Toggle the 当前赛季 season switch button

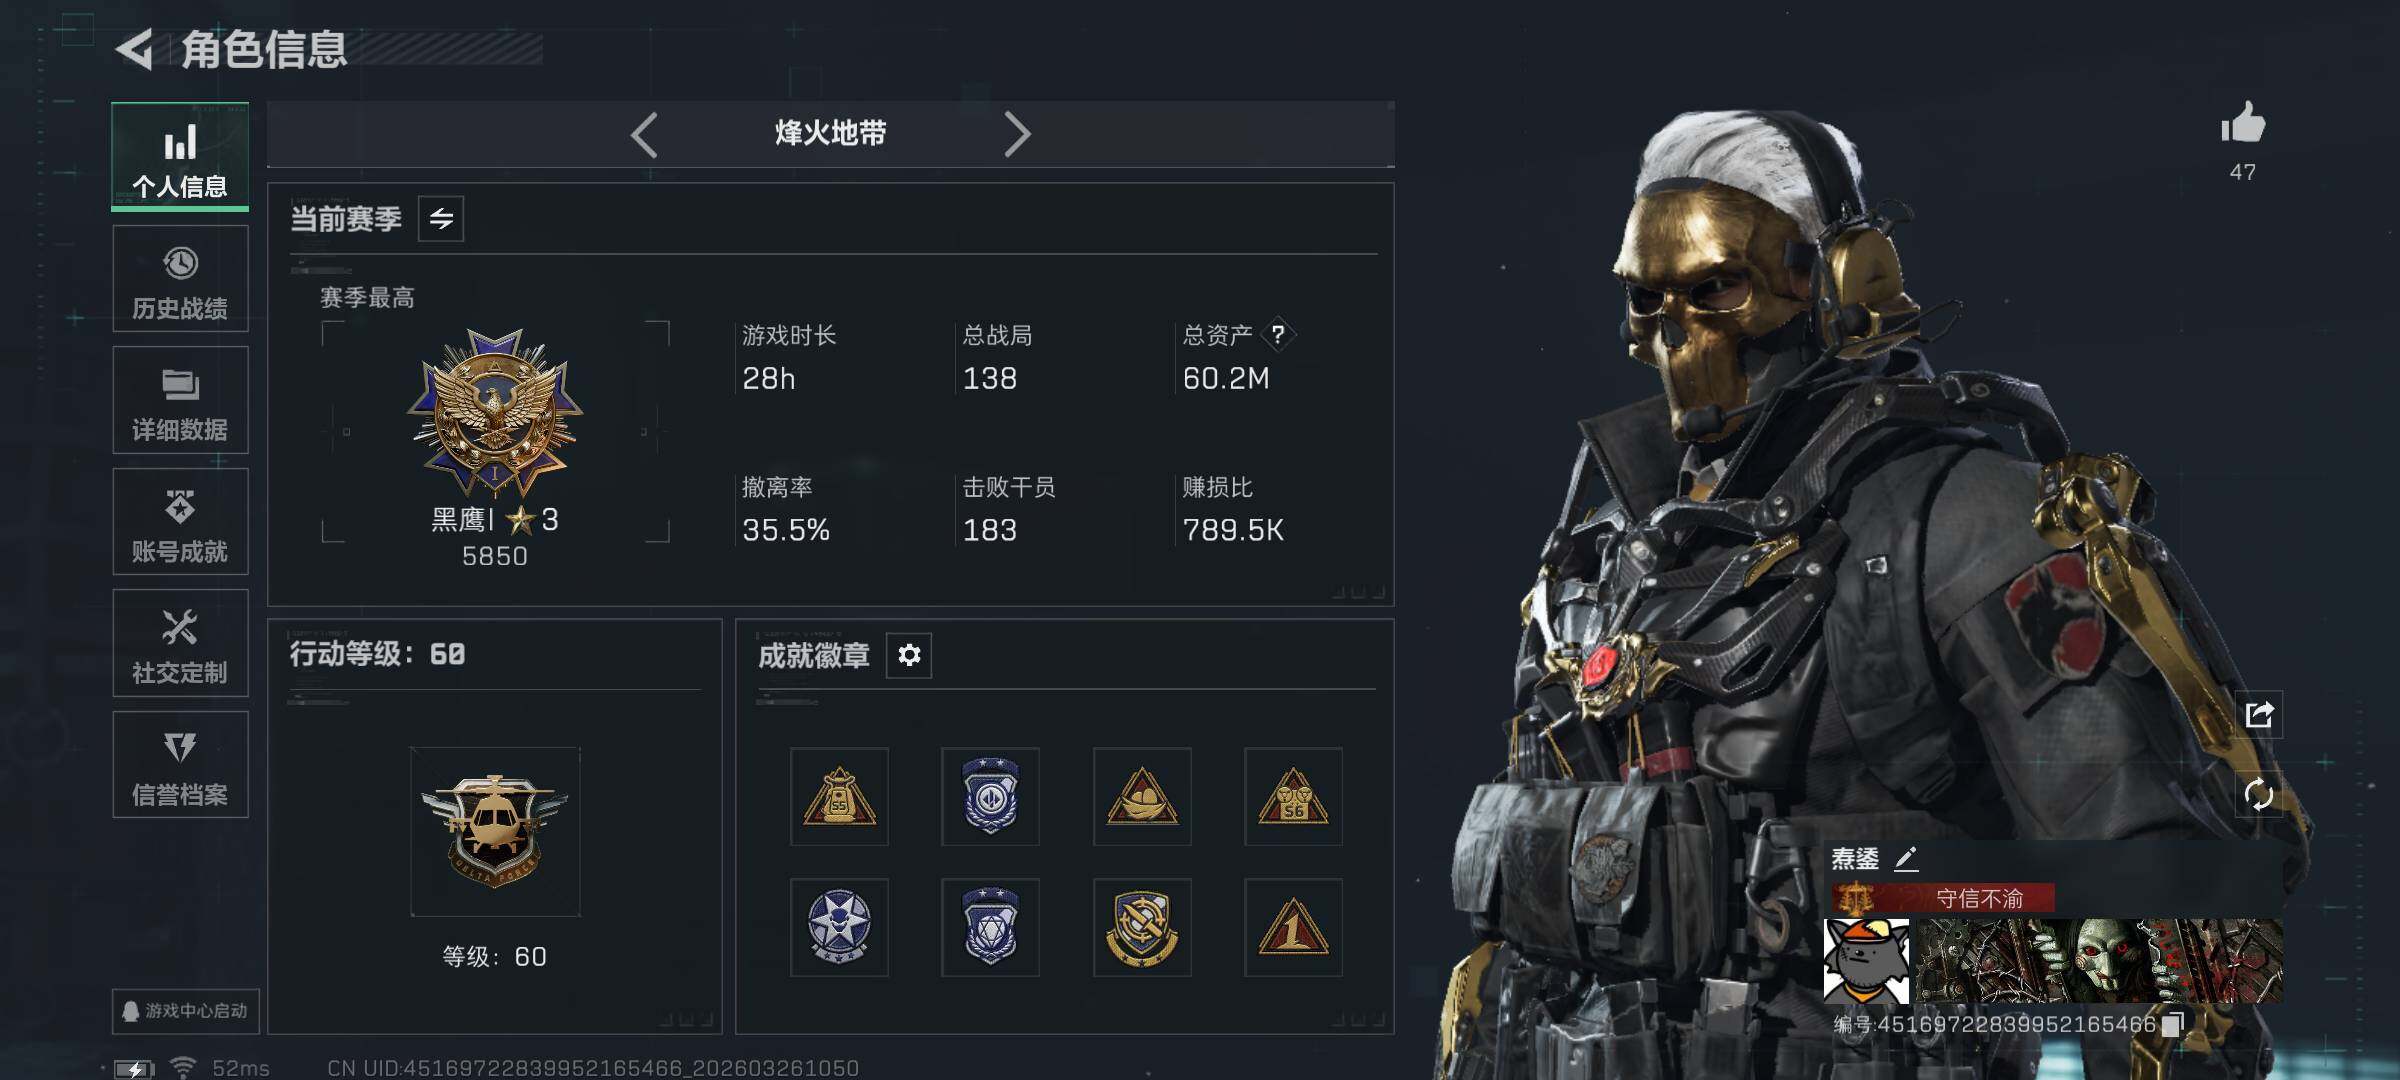pos(441,218)
